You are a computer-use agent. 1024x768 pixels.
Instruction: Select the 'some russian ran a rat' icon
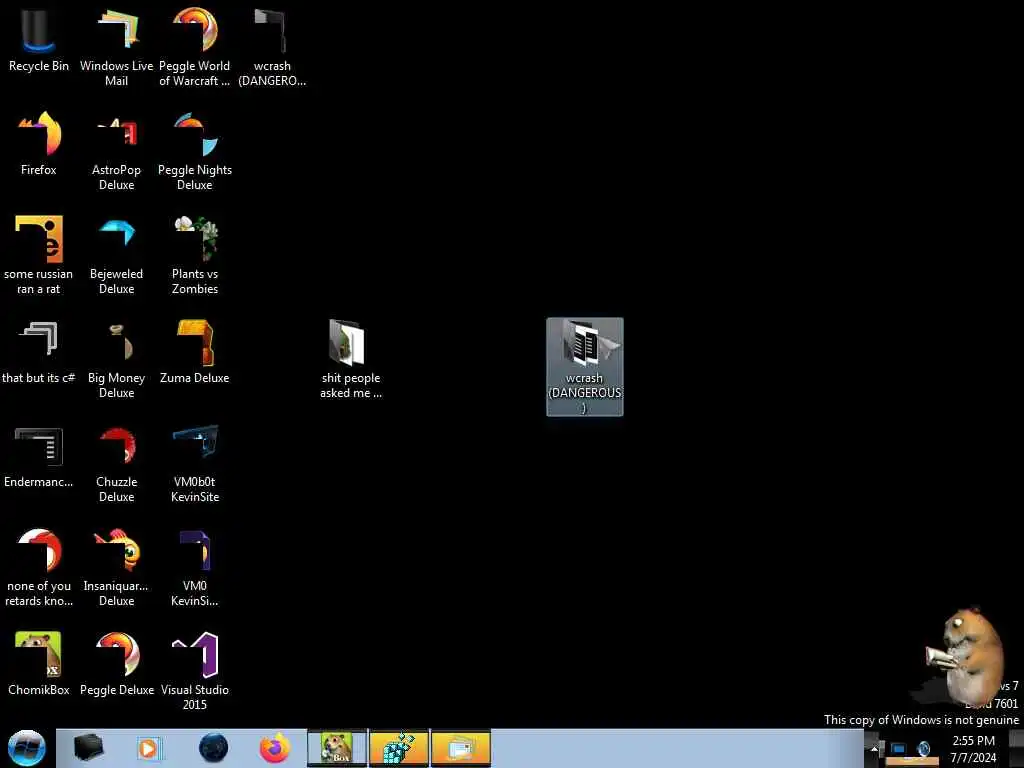[x=39, y=255]
